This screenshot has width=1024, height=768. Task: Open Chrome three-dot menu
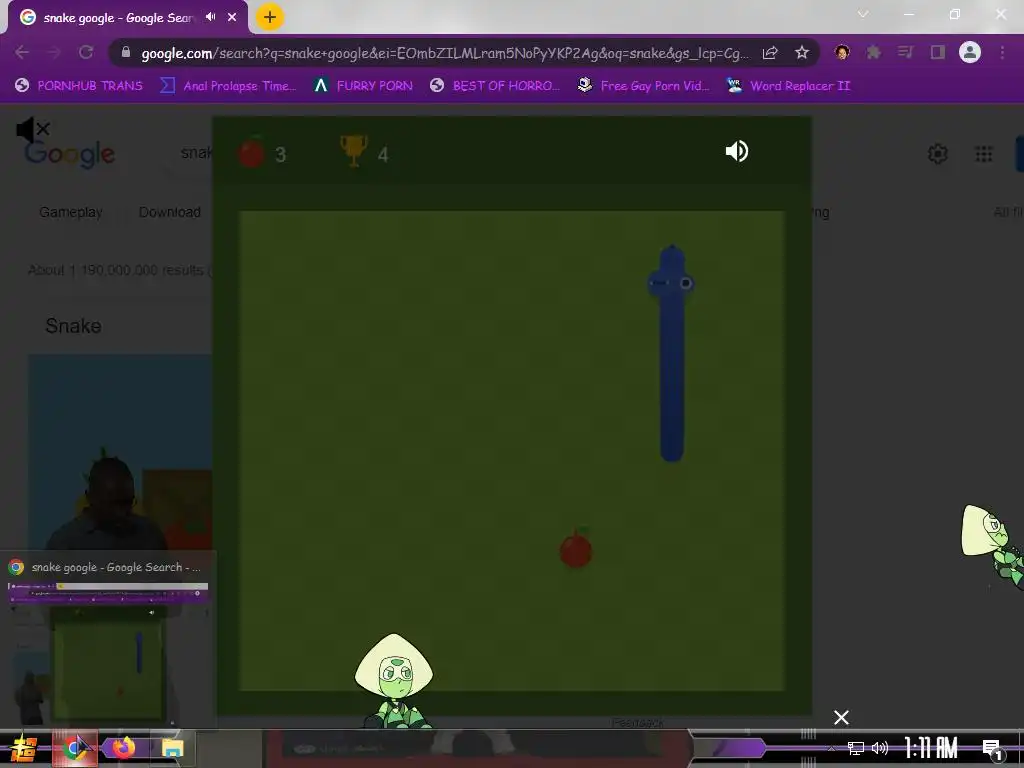[1002, 52]
